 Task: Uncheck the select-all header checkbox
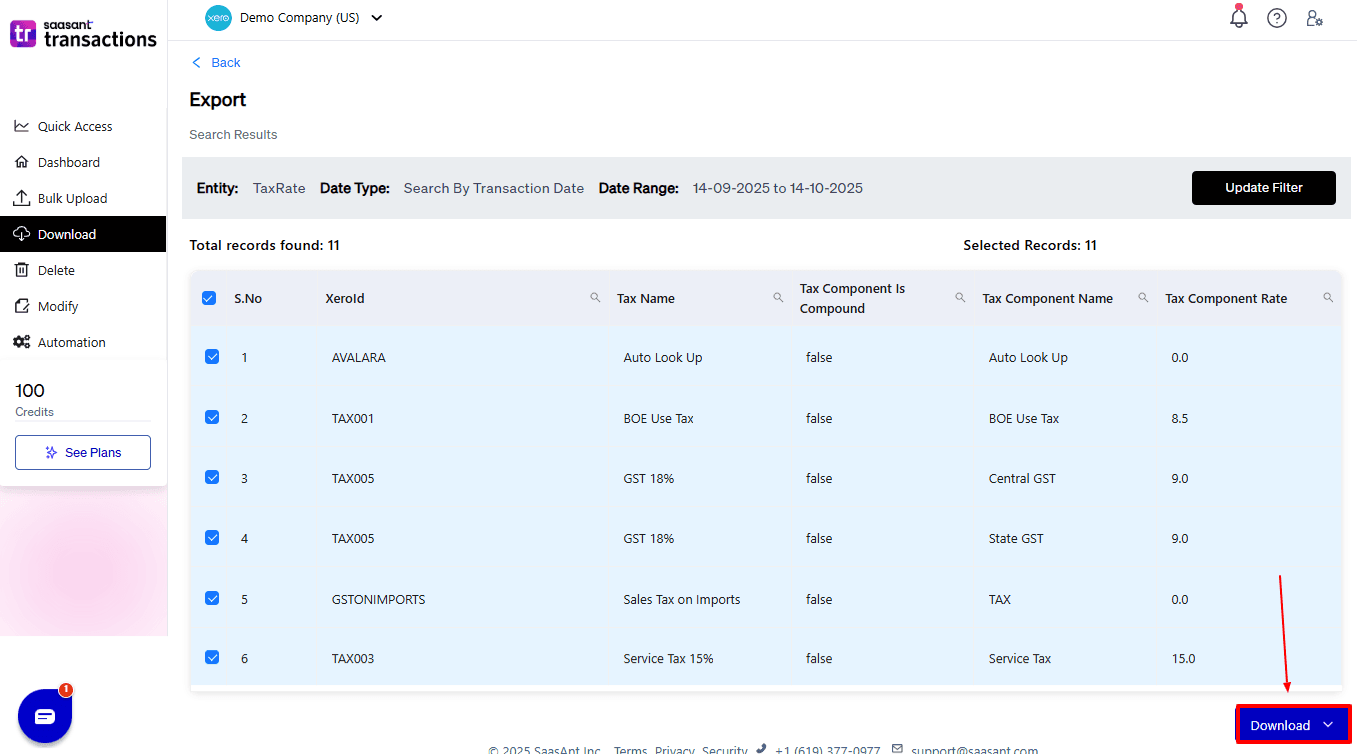(209, 298)
